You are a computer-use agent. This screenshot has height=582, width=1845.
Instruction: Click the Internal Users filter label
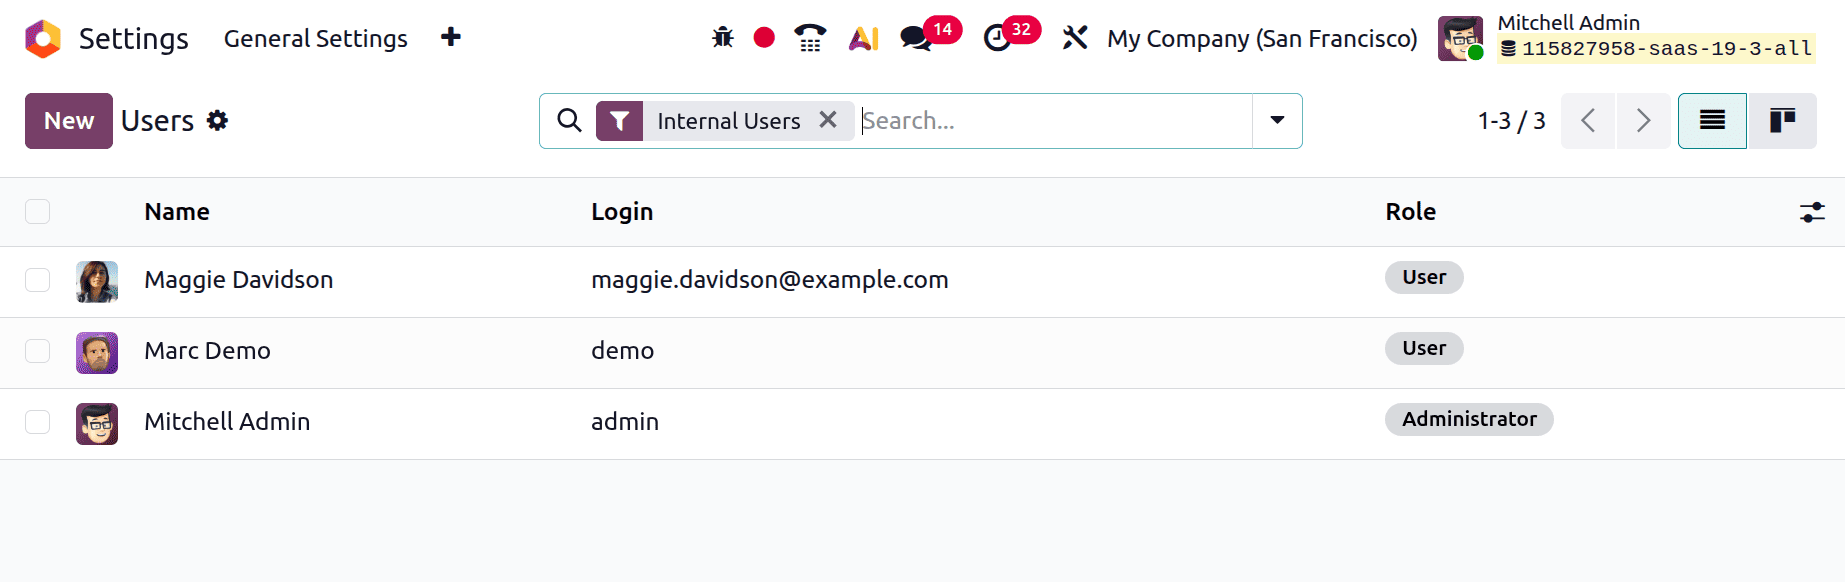tap(729, 121)
